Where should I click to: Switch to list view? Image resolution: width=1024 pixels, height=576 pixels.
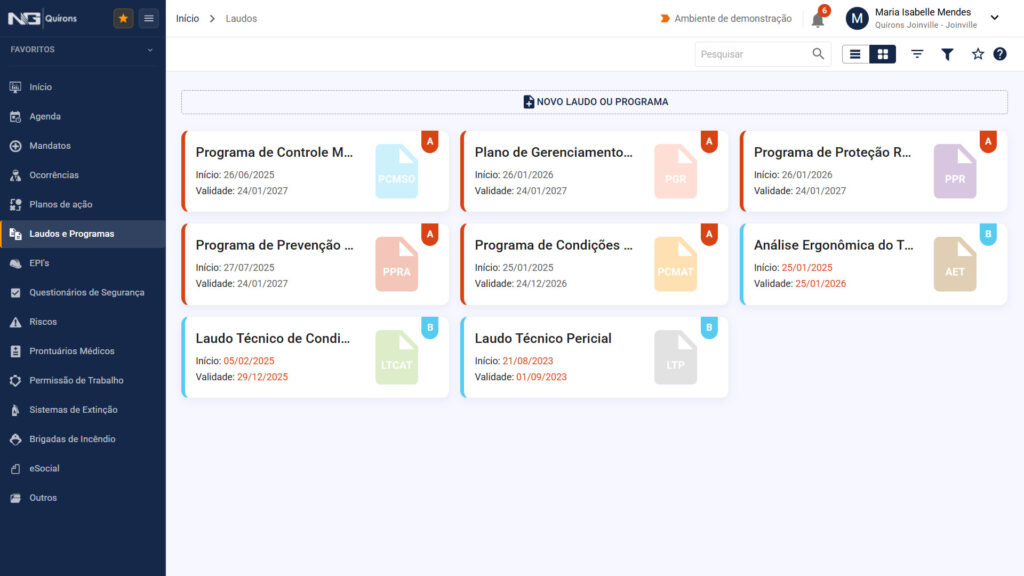pos(855,54)
